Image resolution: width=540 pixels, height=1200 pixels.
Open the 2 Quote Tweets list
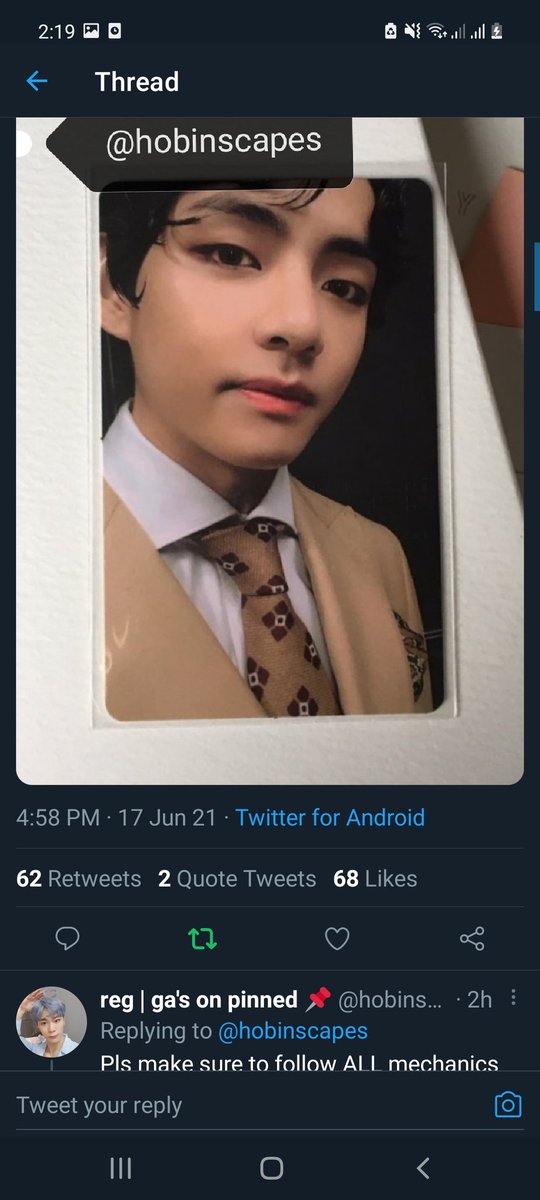[x=237, y=879]
